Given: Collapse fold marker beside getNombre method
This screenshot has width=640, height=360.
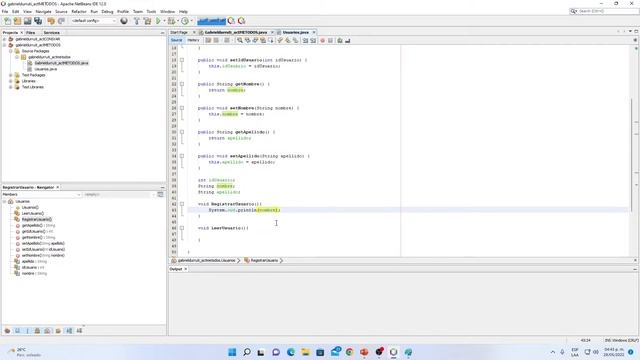Looking at the screenshot, I should pos(182,84).
